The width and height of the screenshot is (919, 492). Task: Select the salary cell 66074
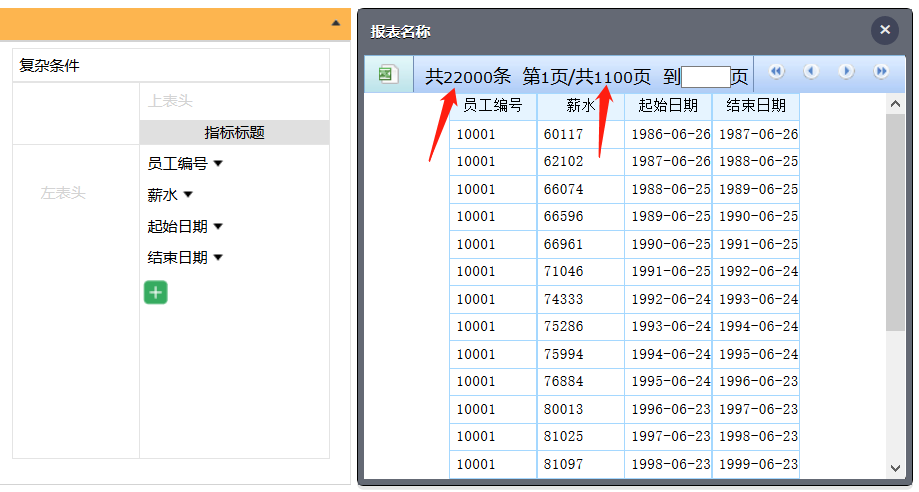[581, 189]
